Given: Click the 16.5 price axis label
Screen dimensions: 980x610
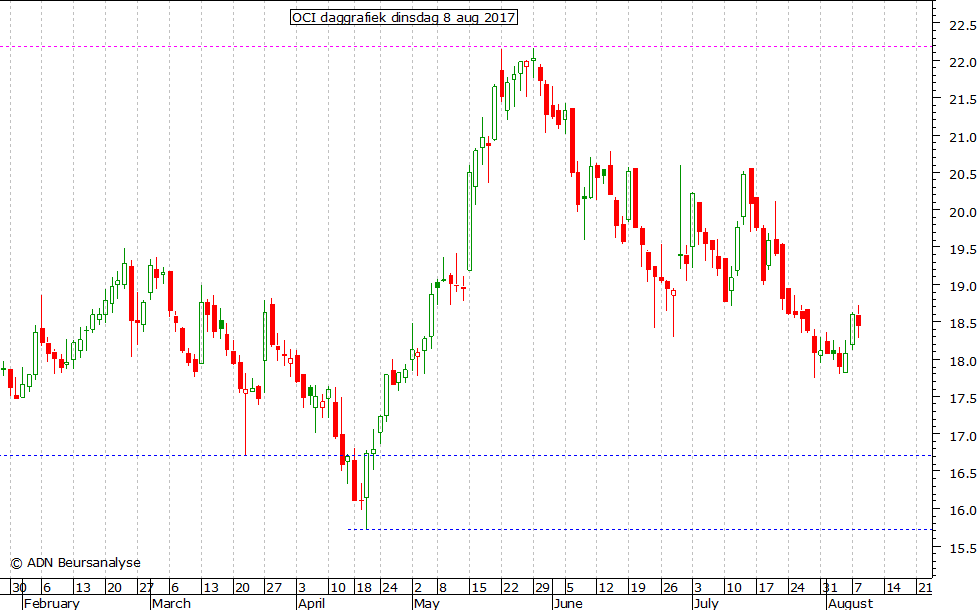Looking at the screenshot, I should coord(962,474).
